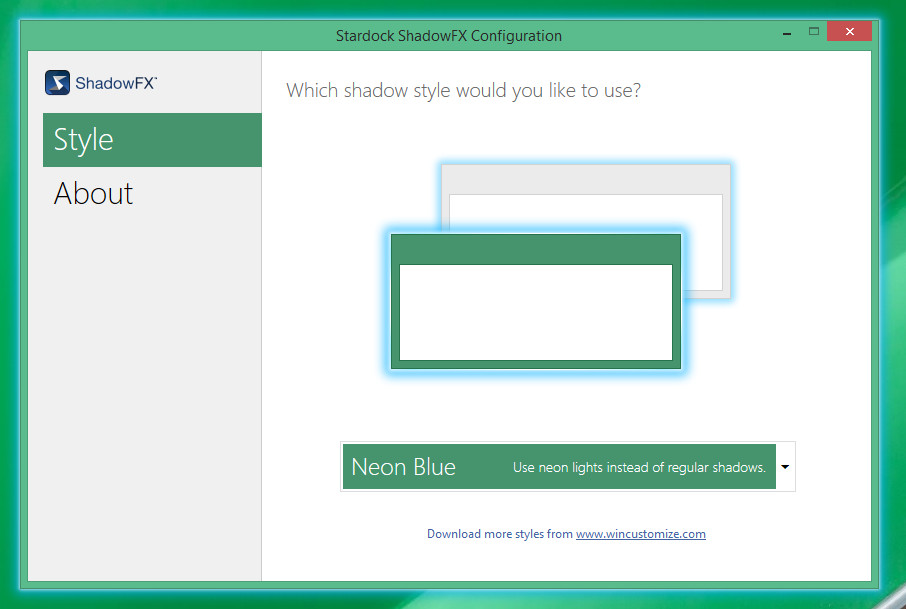Switch to the About section

(152, 194)
